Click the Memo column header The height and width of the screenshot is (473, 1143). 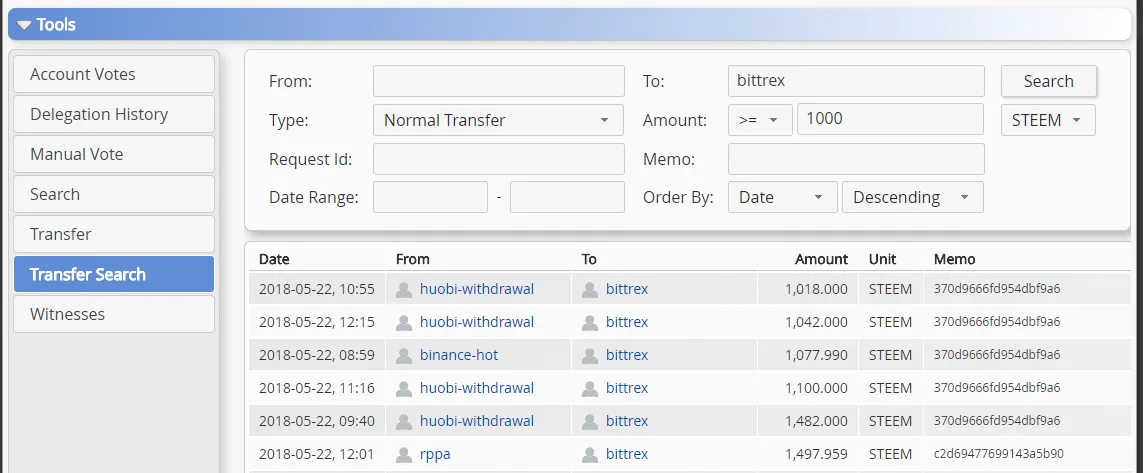(x=954, y=259)
